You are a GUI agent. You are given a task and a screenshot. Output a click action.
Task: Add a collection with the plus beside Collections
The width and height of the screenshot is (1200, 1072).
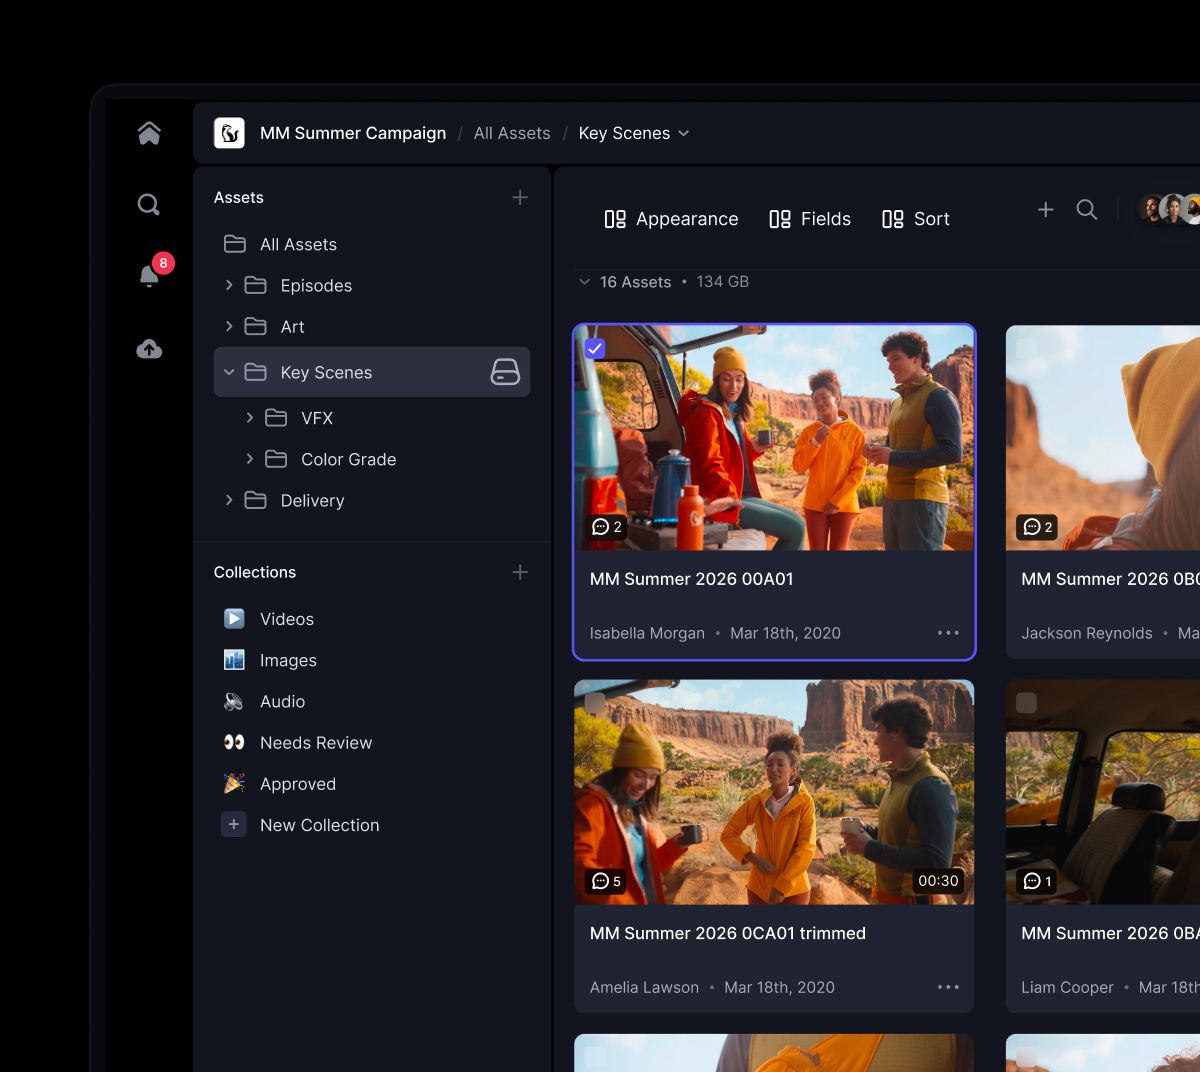click(520, 572)
